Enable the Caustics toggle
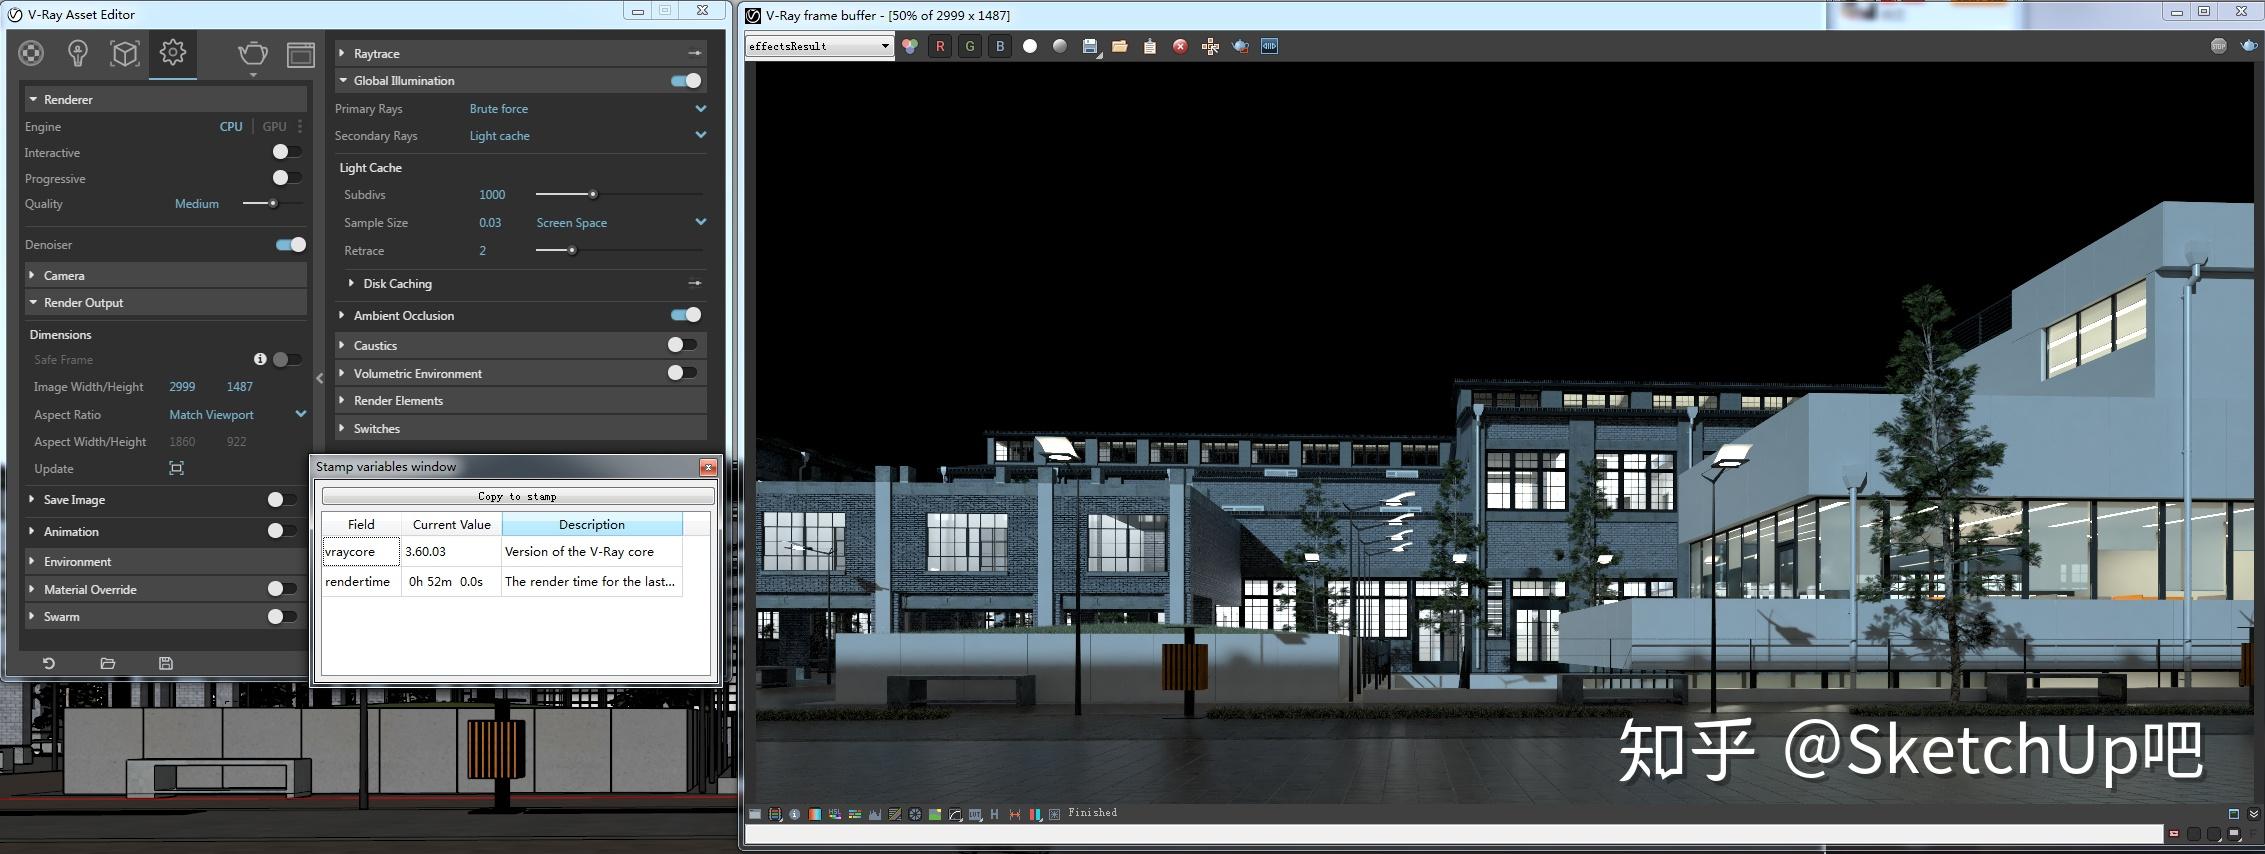The image size is (2265, 854). click(x=682, y=344)
